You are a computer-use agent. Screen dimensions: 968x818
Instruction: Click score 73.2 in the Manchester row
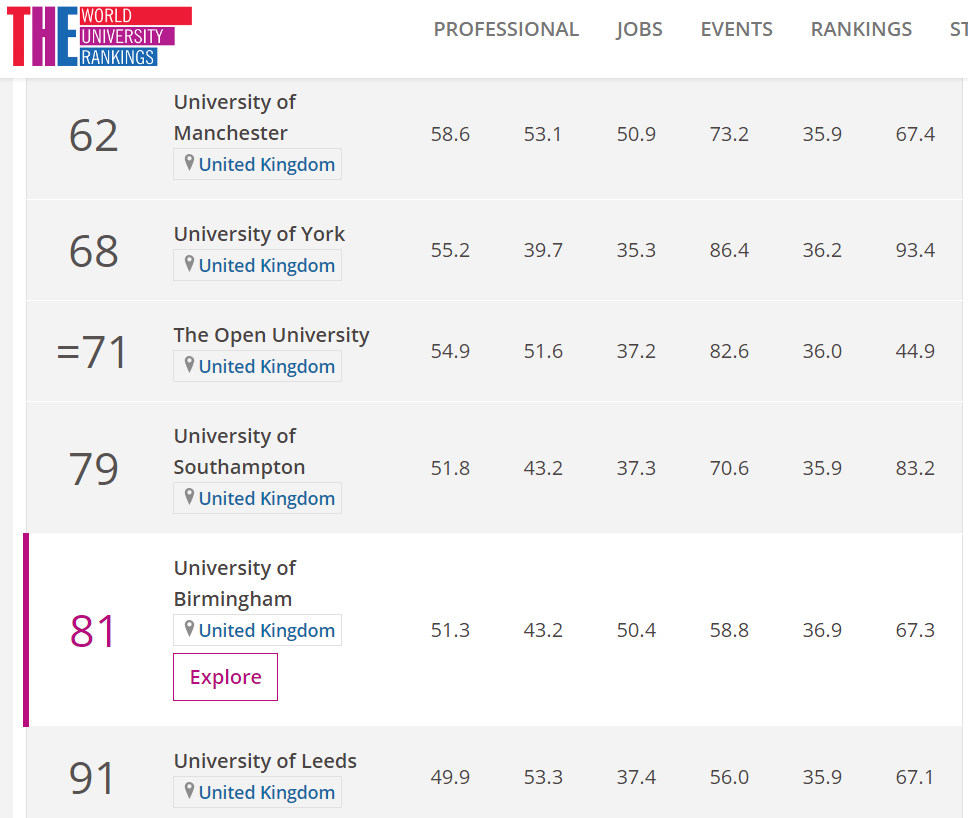729,134
